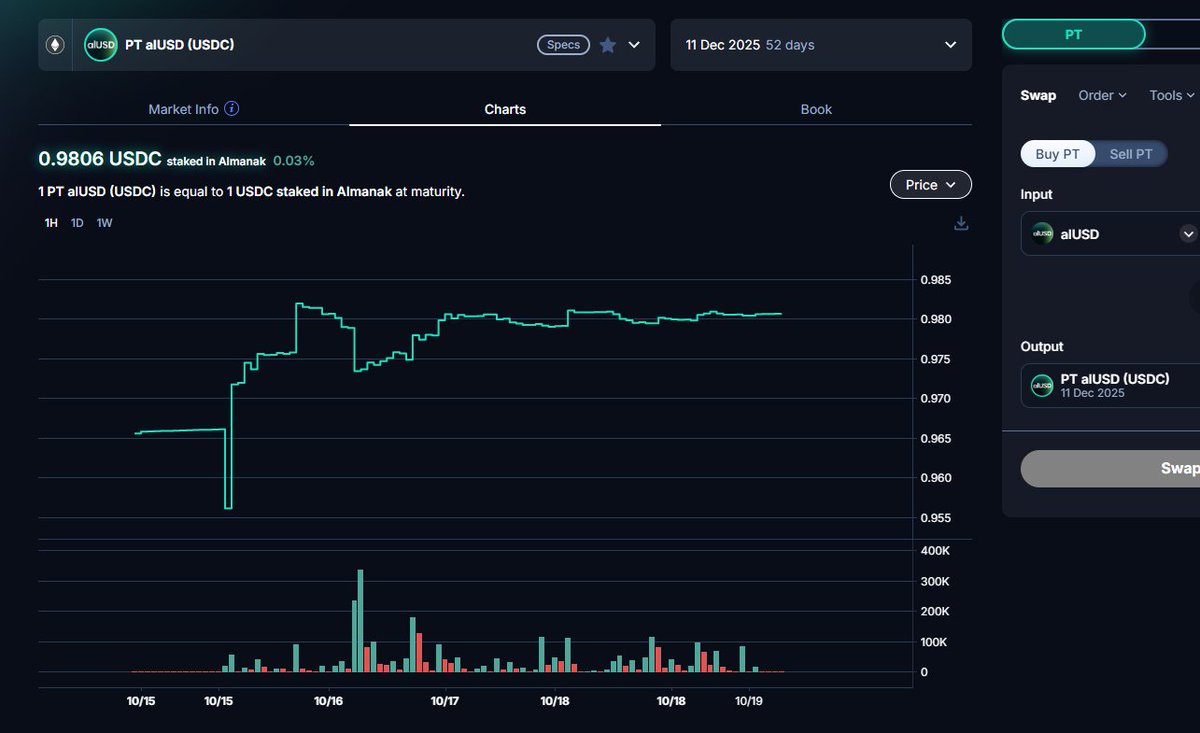Click the 10/17 date axis label
Image resolution: width=1200 pixels, height=733 pixels.
pos(445,701)
